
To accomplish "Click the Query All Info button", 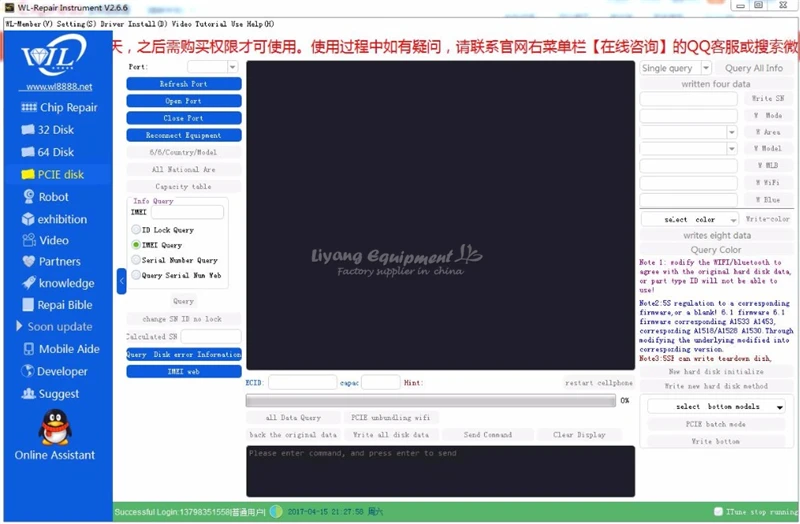I will pyautogui.click(x=754, y=68).
